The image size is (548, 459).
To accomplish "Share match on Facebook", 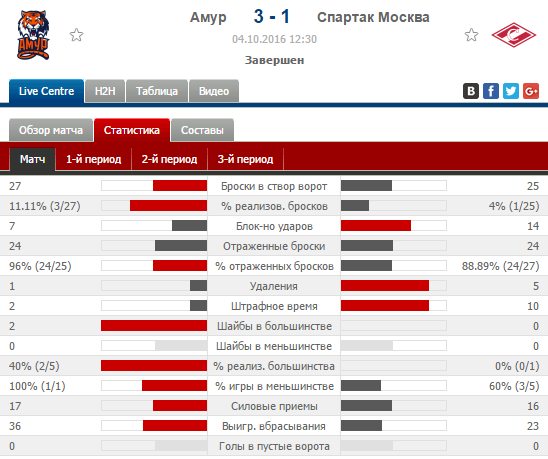I will point(491,91).
